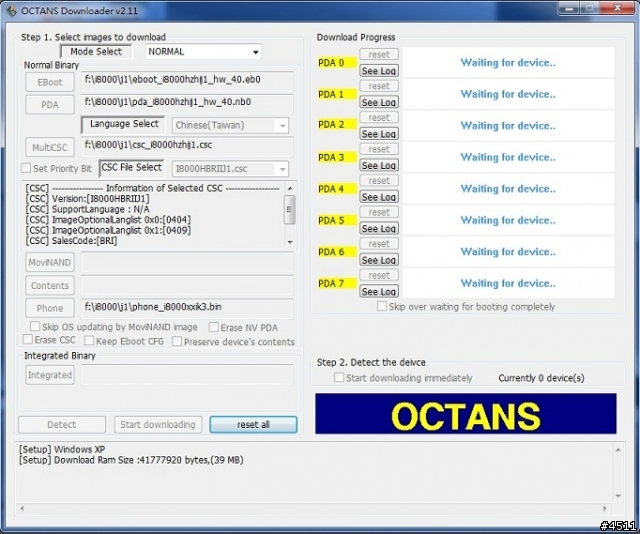Click reset for PDA 1
This screenshot has width=640, height=534.
coord(379,86)
